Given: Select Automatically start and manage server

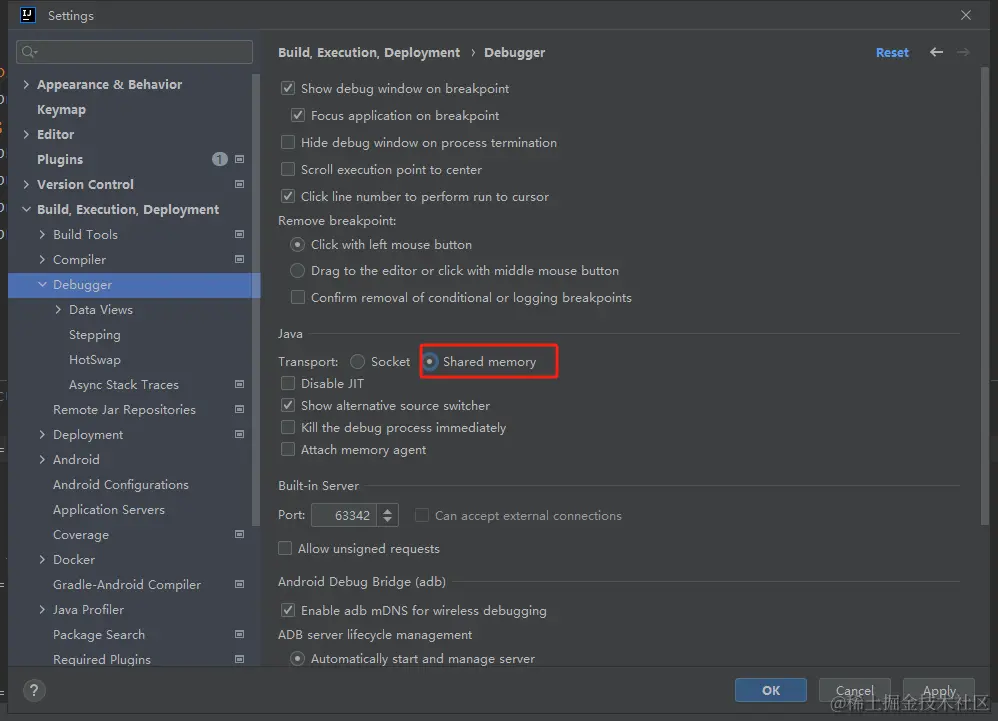Looking at the screenshot, I should point(297,659).
